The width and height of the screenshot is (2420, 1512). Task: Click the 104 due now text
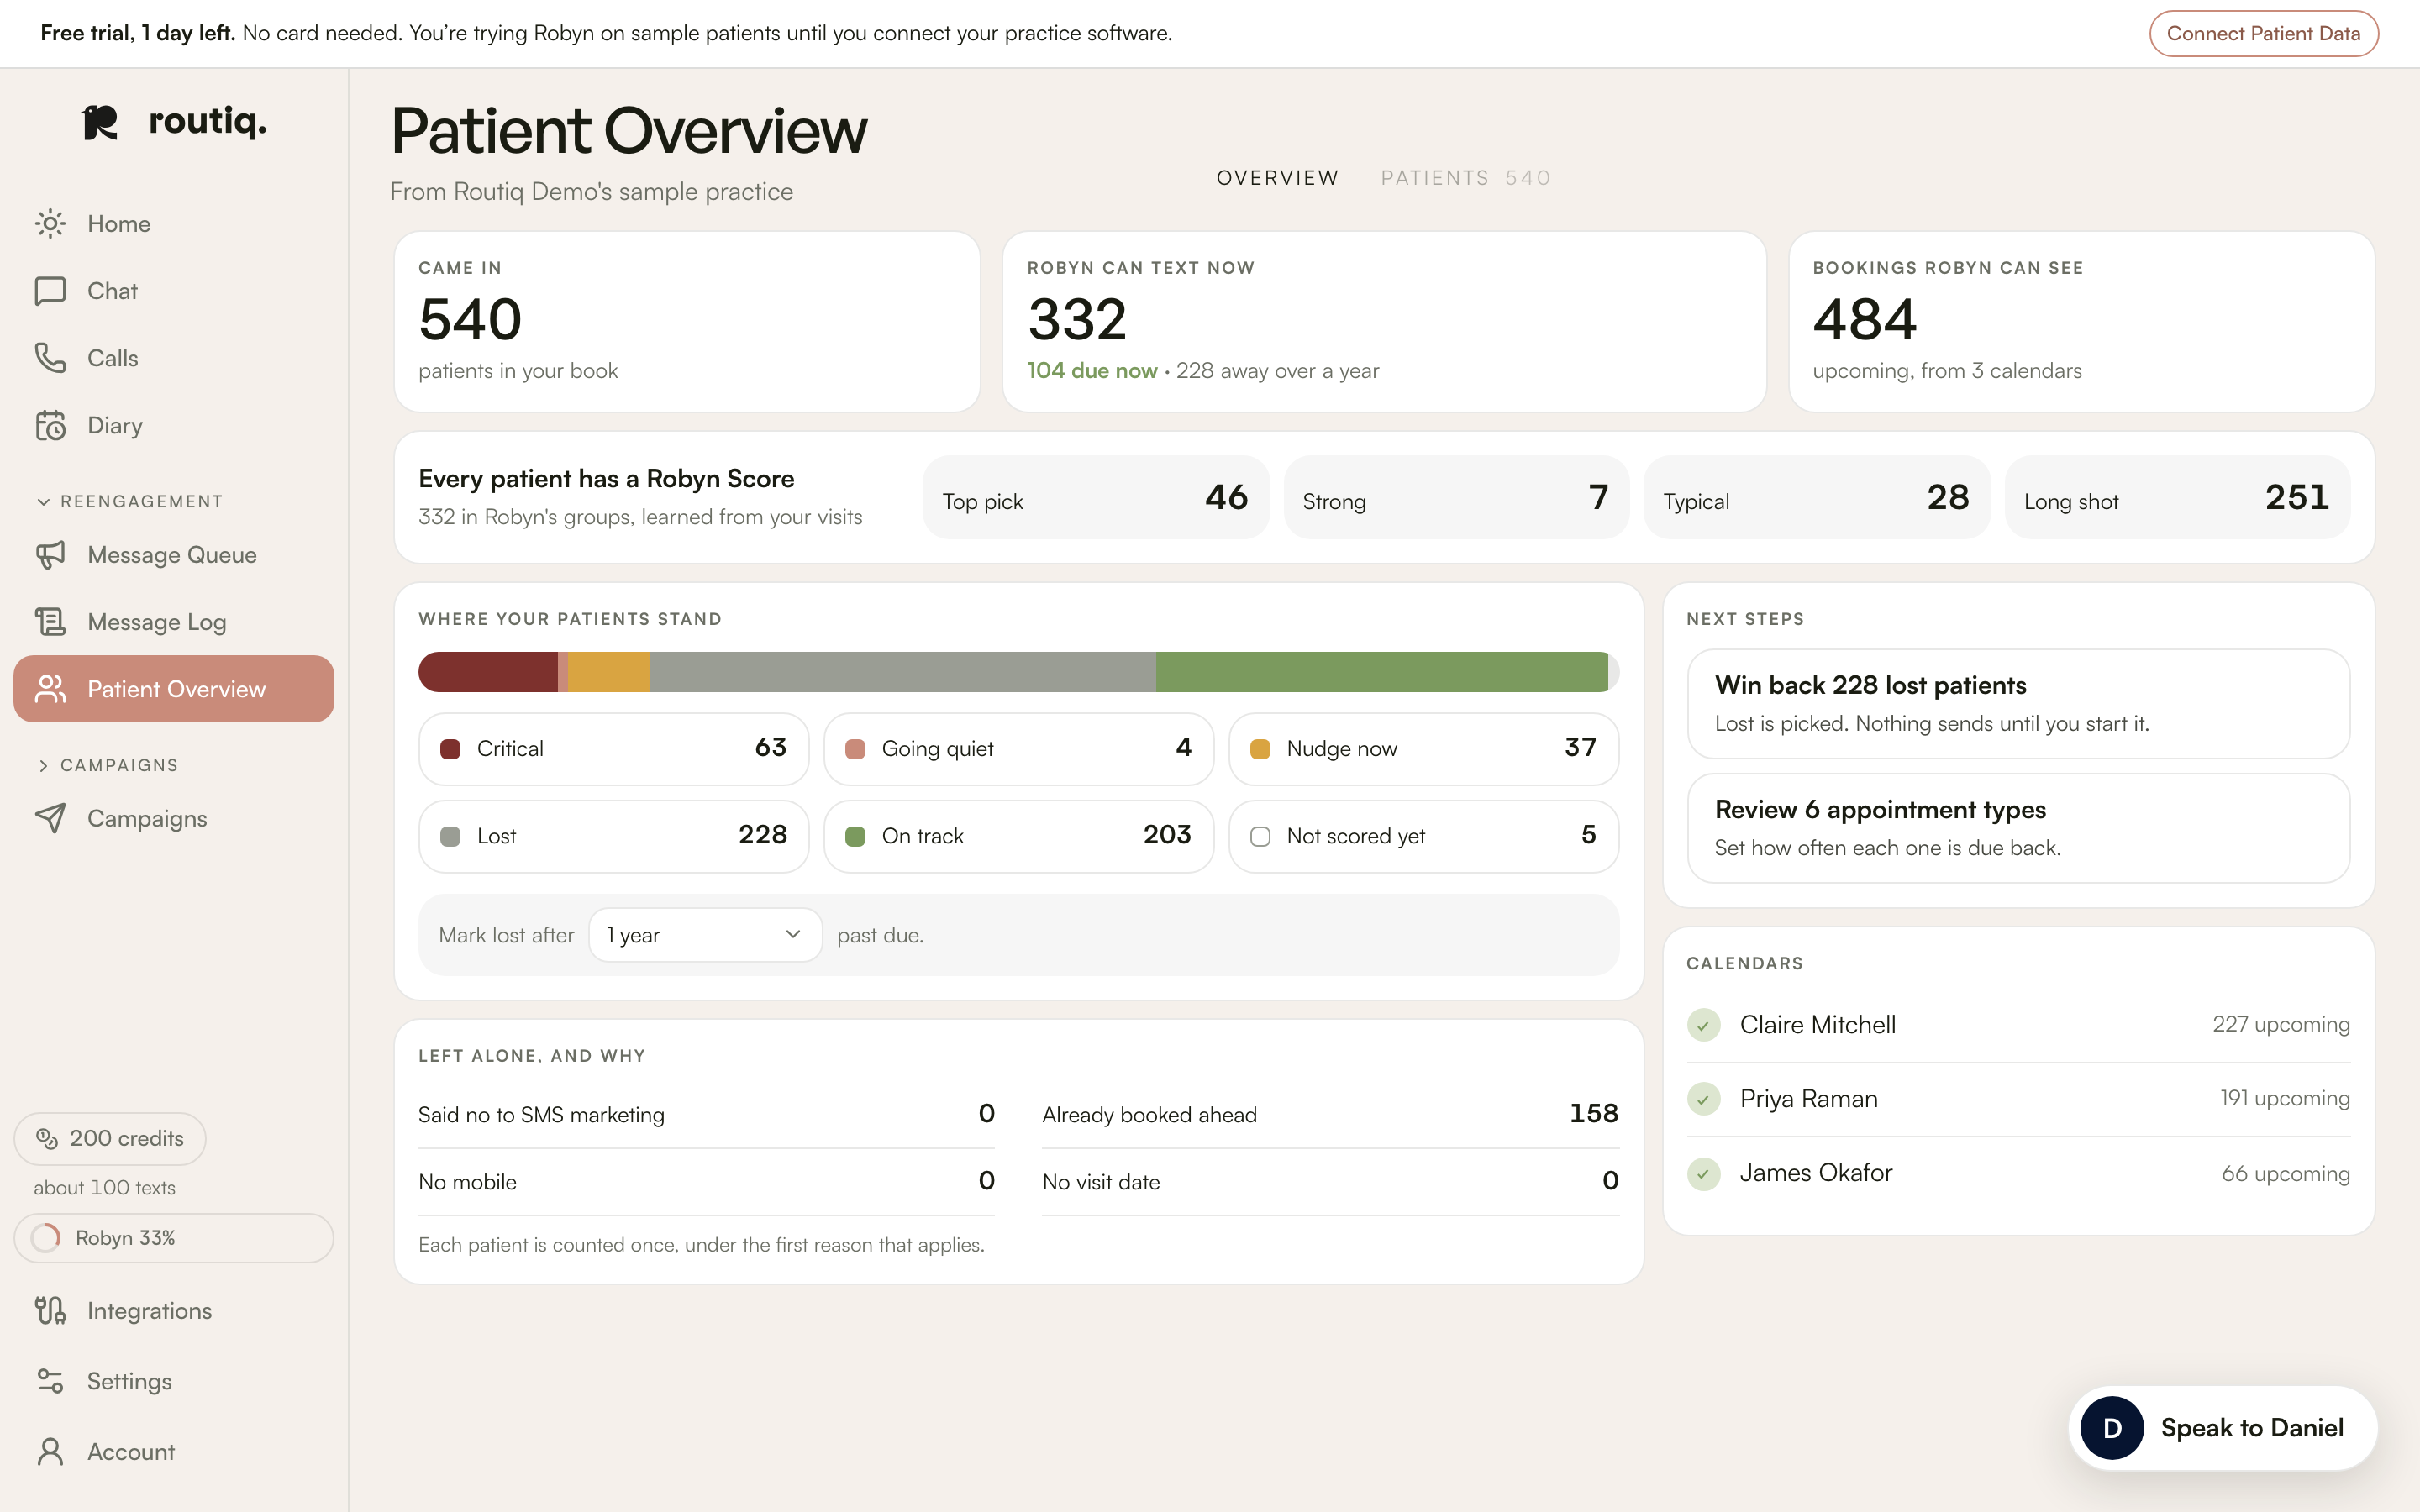pyautogui.click(x=1091, y=371)
